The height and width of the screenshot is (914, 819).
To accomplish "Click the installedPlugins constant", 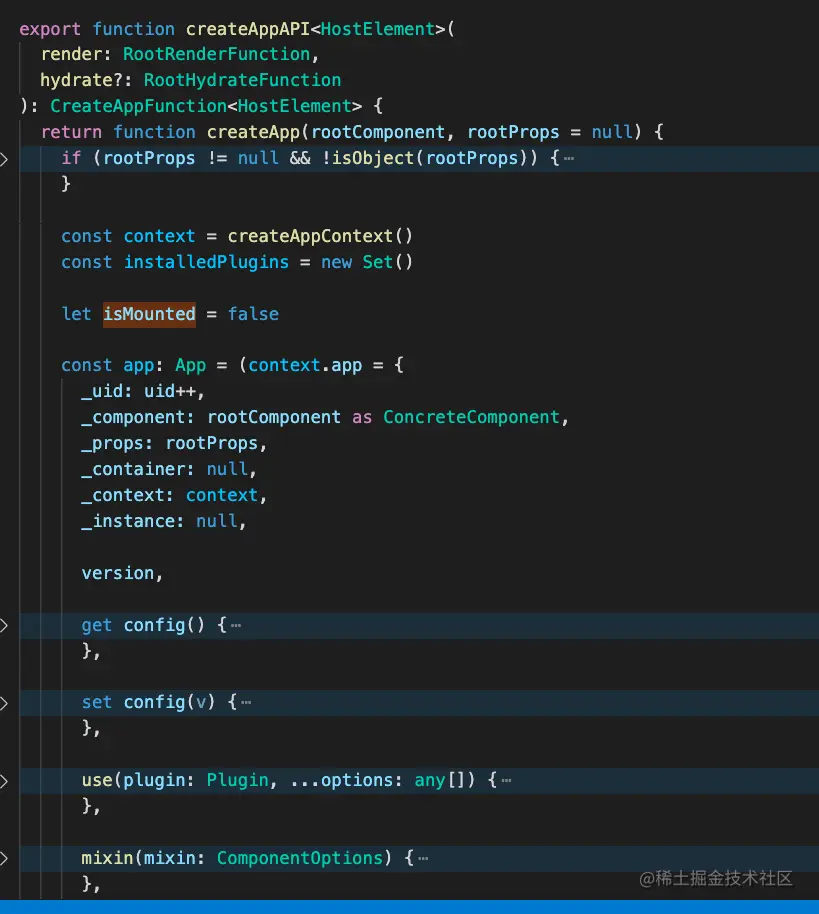I will pos(206,262).
